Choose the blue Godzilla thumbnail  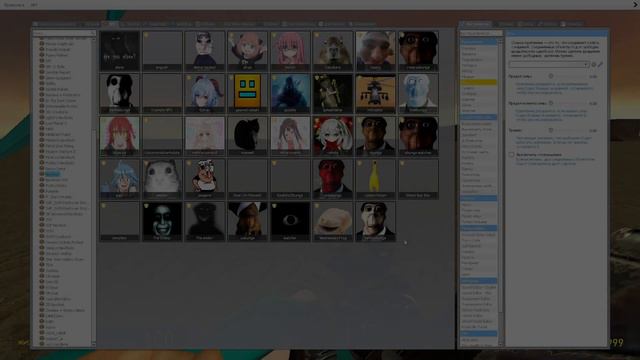point(290,93)
